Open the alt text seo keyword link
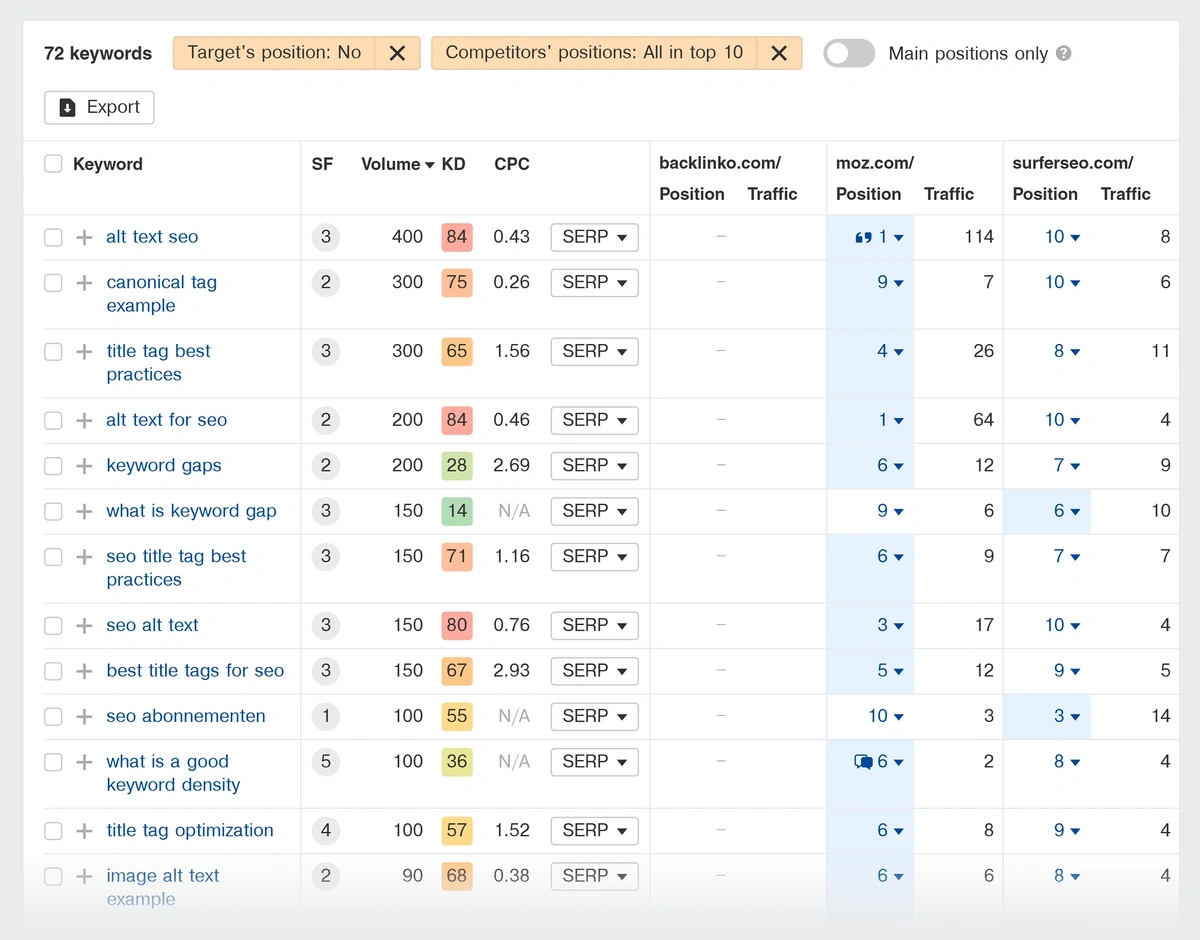Screen dimensions: 1200x940 click(x=152, y=237)
